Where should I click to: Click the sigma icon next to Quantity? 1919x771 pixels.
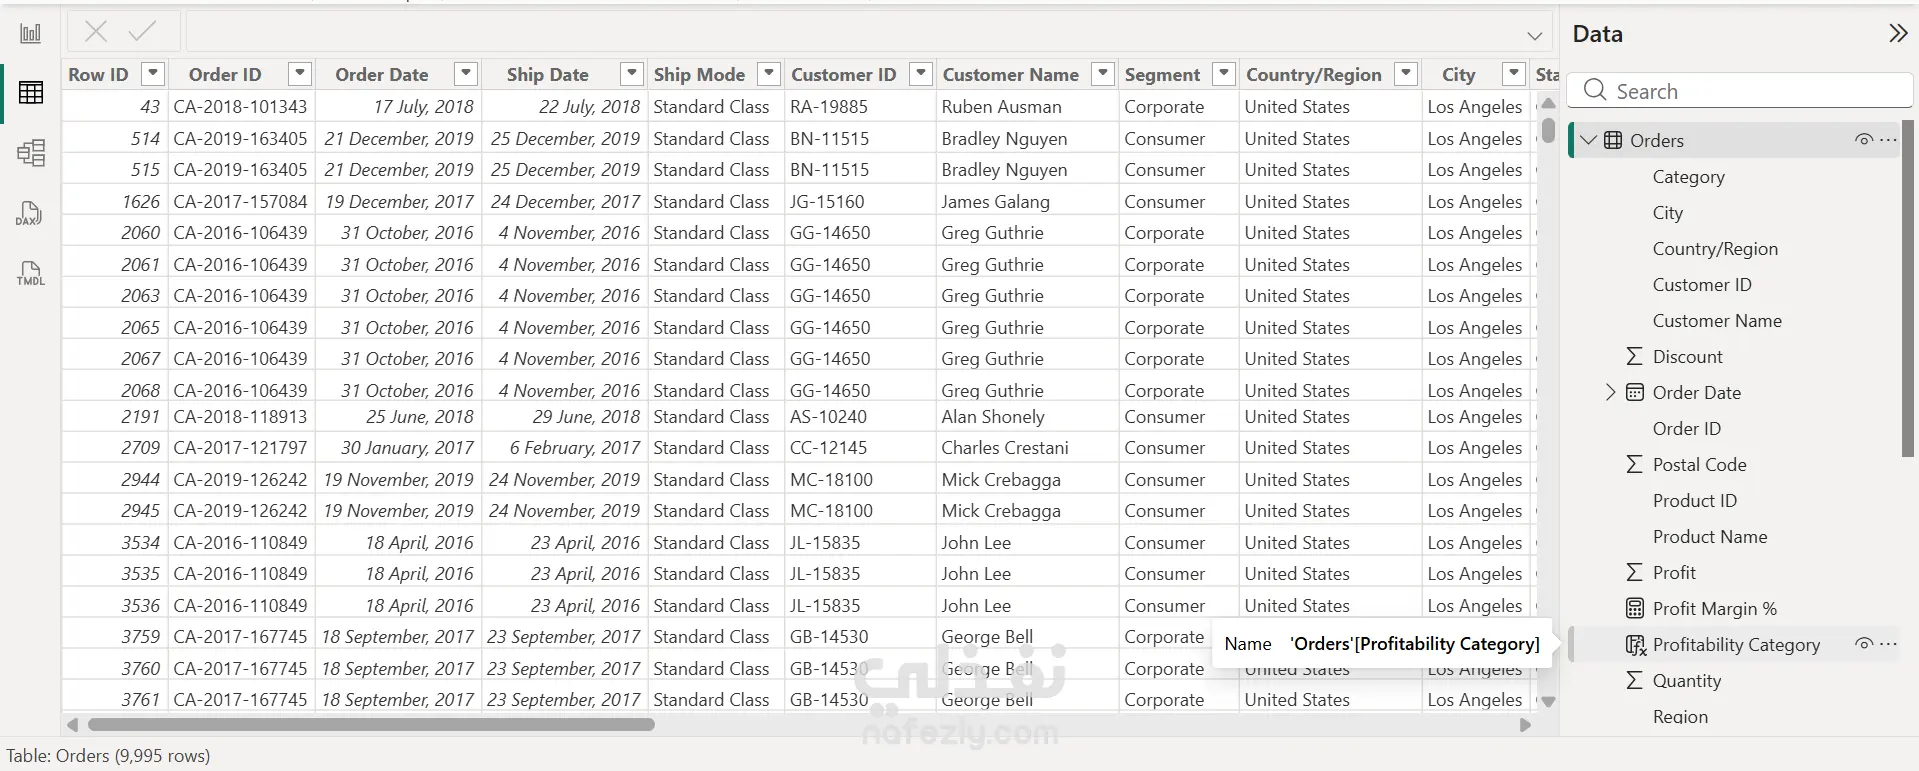tap(1634, 680)
